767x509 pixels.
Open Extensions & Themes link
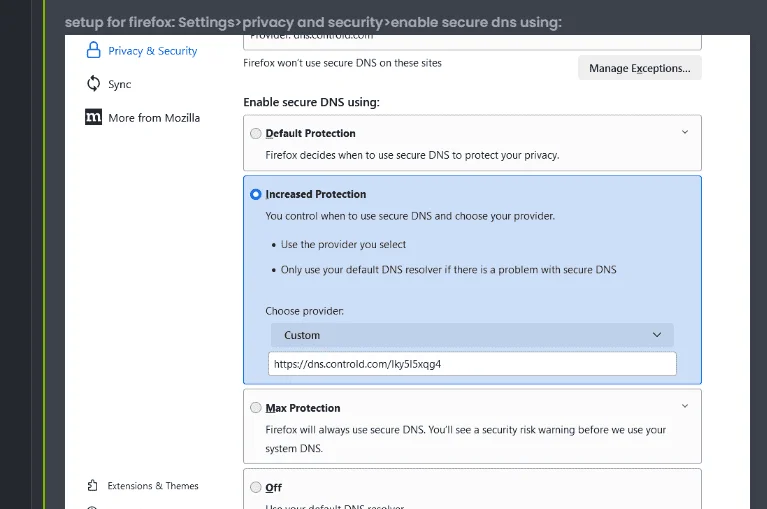153,486
